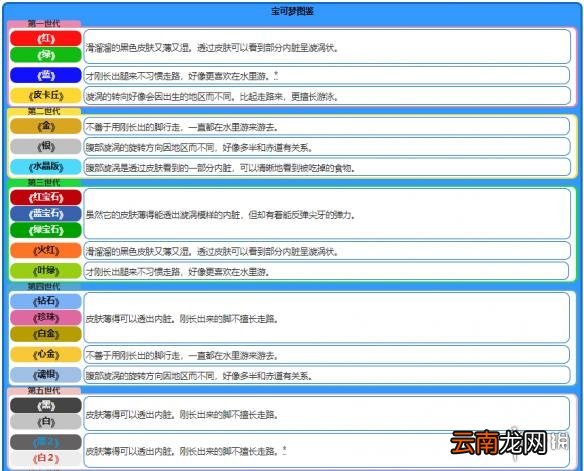Click the 第三世代 section heading
This screenshot has width=584, height=471.
pos(44,182)
